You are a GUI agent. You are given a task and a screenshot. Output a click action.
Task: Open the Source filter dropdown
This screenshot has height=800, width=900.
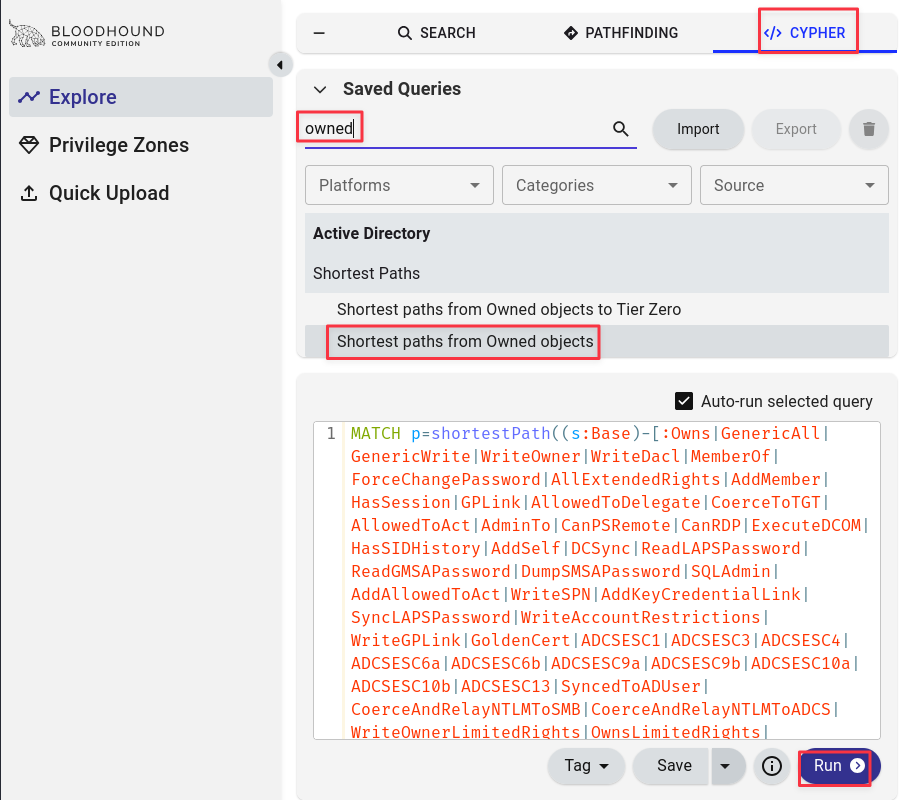point(794,185)
